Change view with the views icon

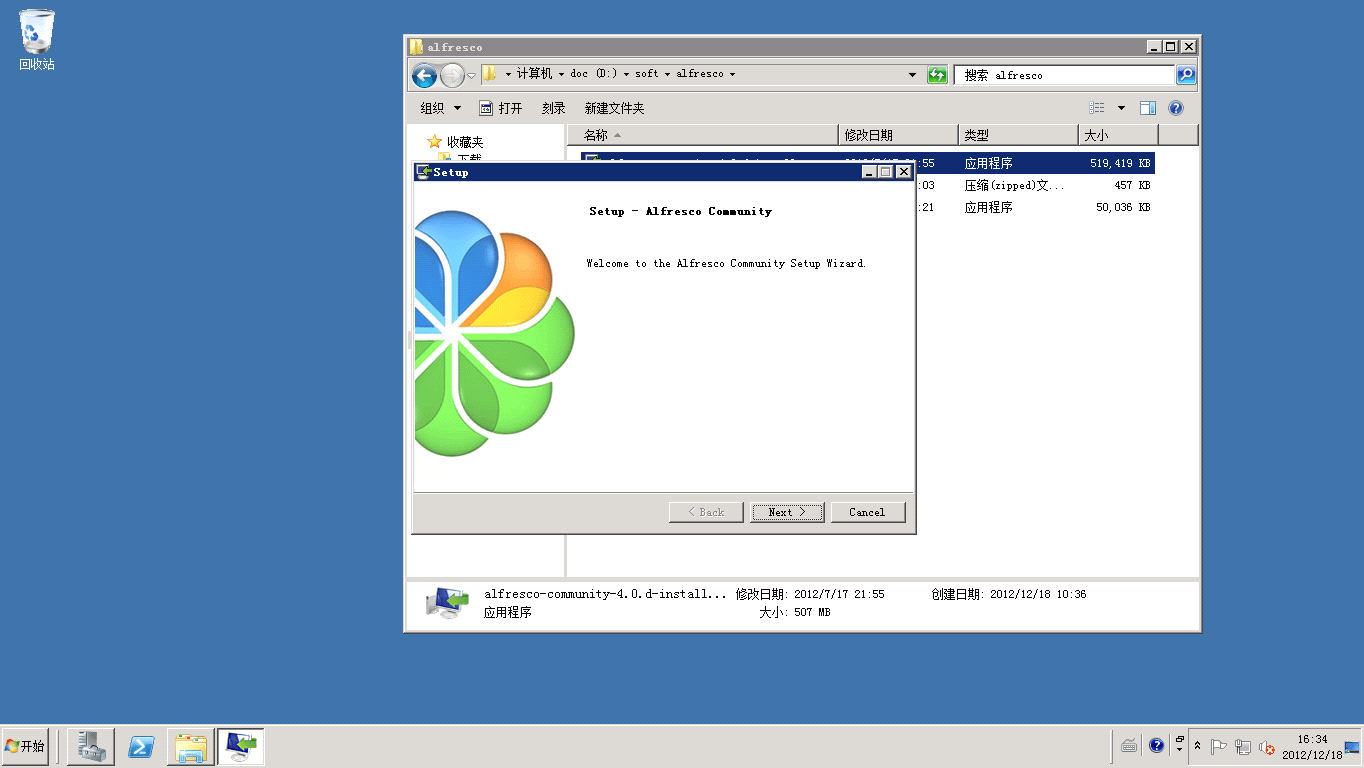[x=1098, y=108]
